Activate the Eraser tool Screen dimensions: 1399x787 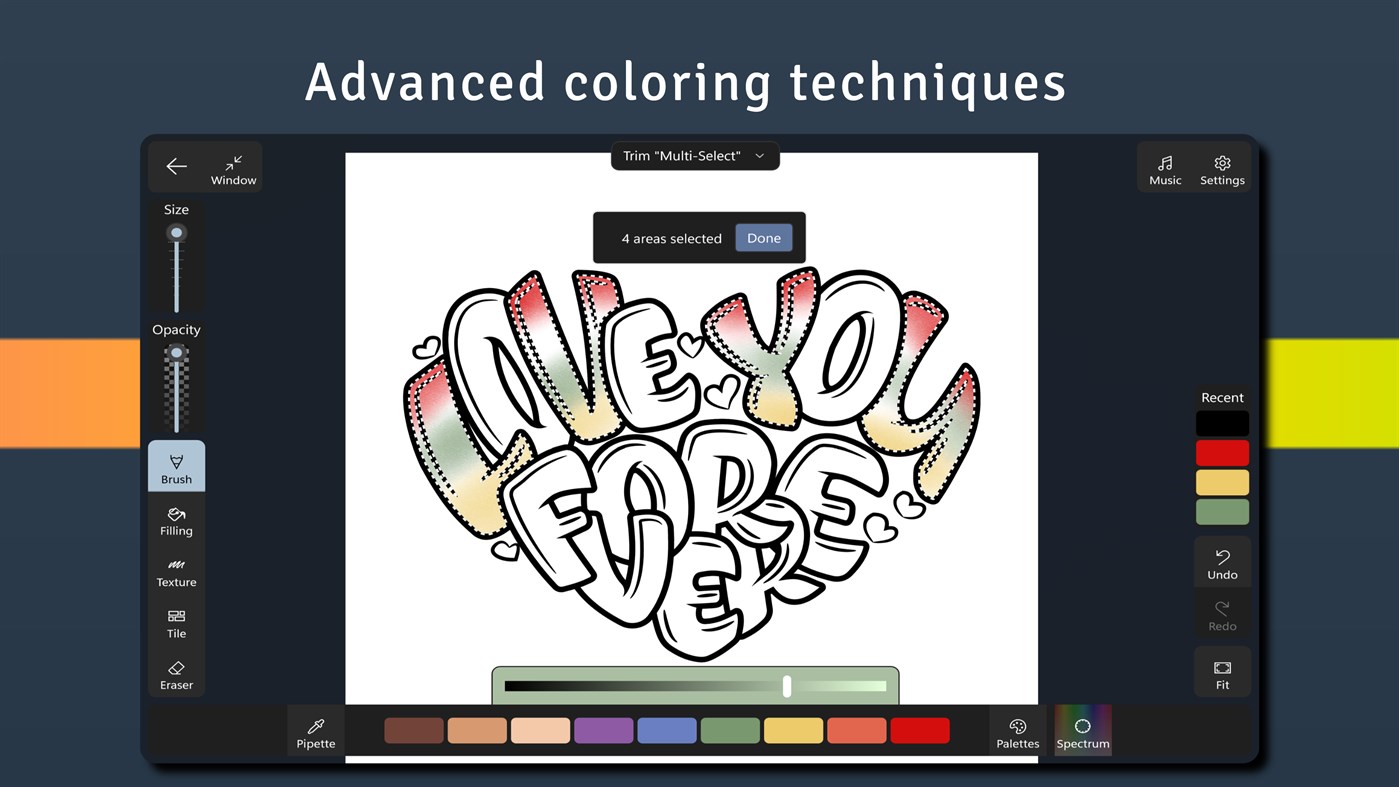176,676
